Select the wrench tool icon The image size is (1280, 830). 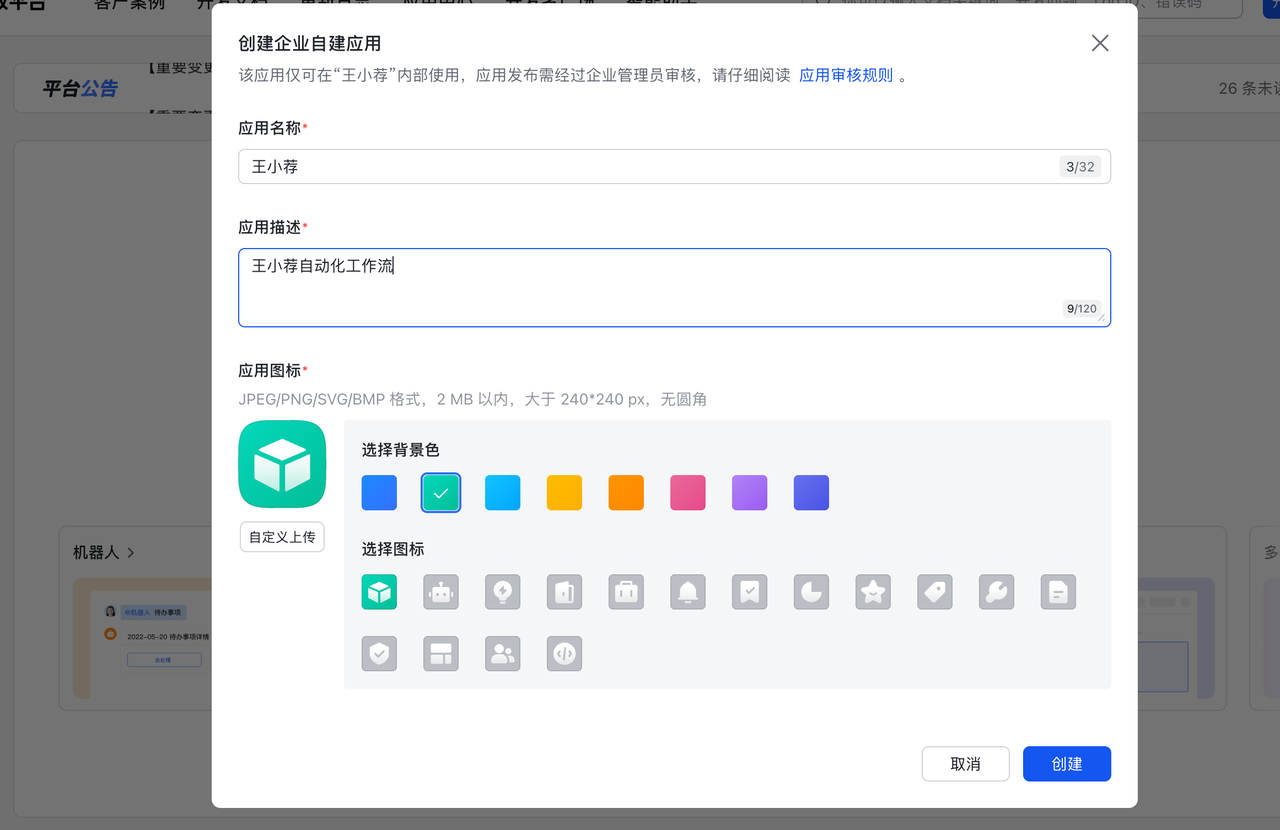coord(996,592)
